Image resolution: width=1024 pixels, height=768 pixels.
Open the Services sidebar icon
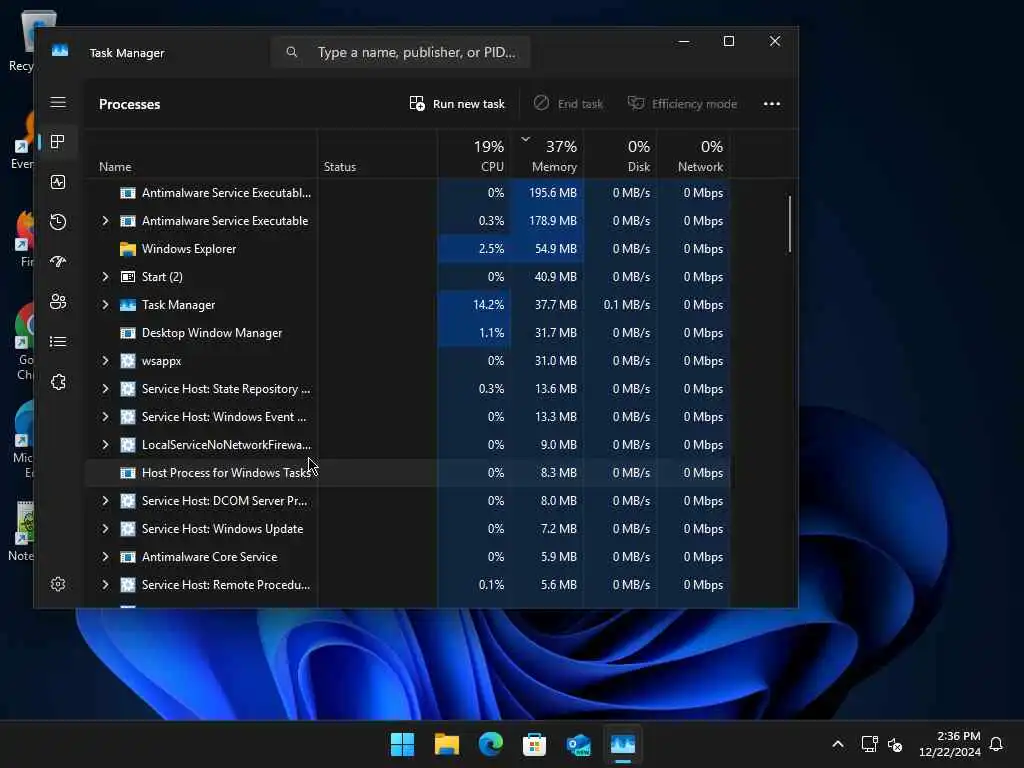58,382
